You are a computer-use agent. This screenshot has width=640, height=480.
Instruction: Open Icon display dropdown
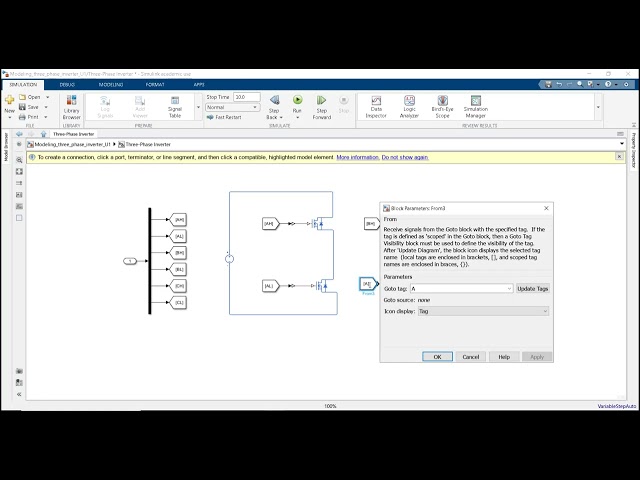coord(483,311)
